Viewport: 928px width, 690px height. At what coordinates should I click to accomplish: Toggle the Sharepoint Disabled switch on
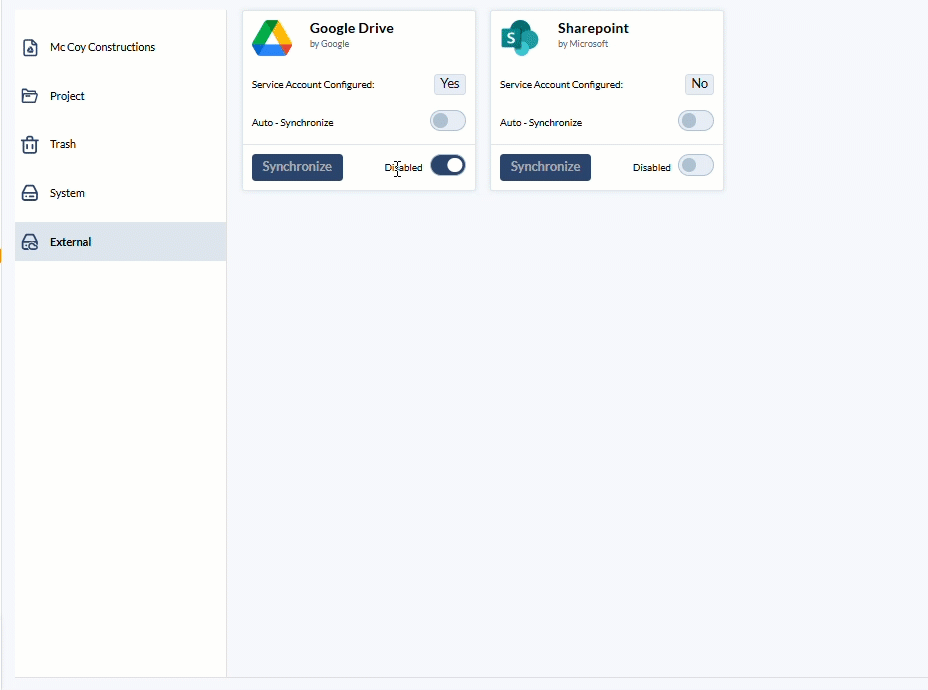[x=696, y=166]
